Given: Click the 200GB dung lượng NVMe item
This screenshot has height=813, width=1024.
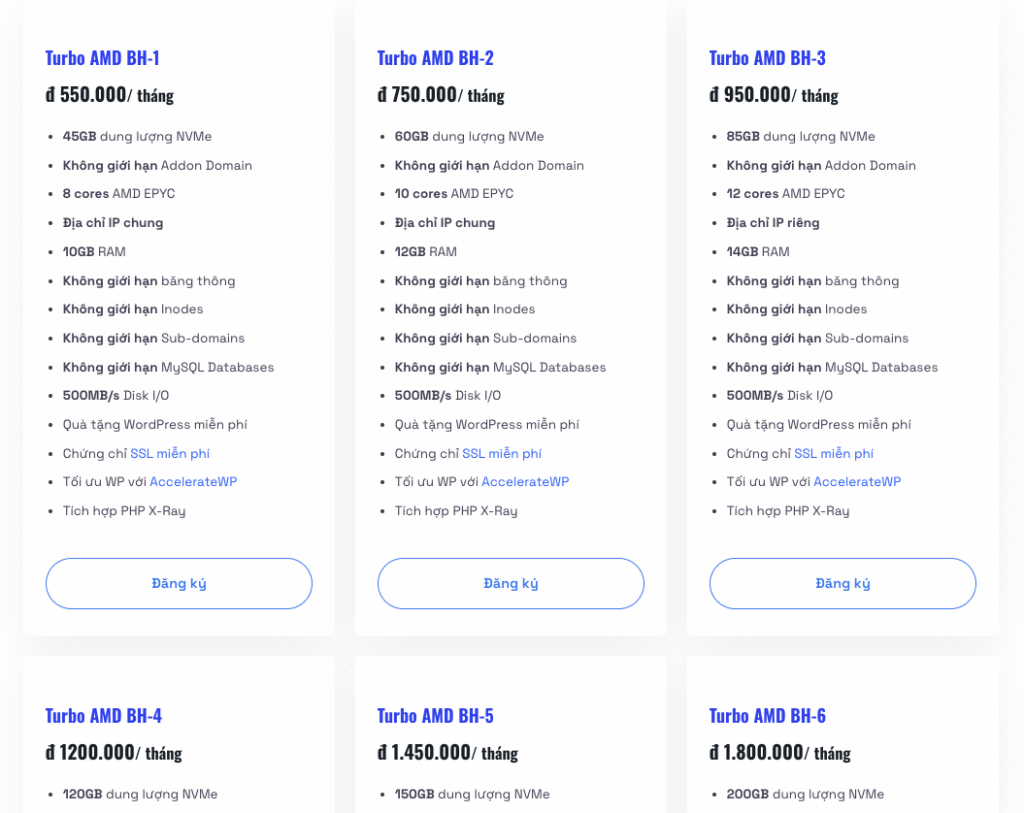Looking at the screenshot, I should click(x=805, y=794).
